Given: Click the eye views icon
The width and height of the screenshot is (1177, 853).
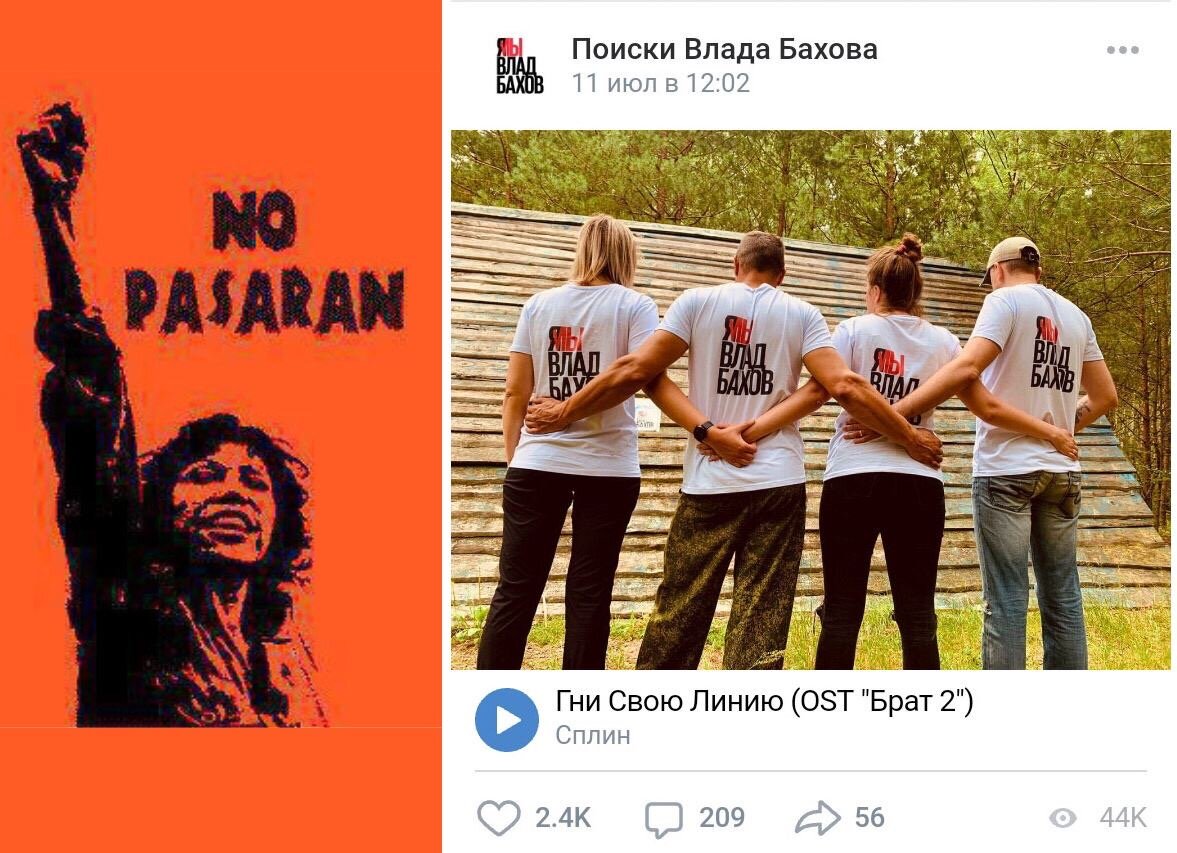Looking at the screenshot, I should 1063,818.
